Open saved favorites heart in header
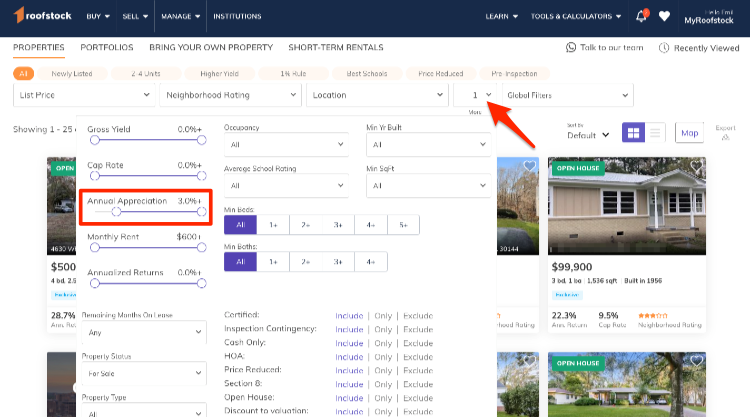 click(x=664, y=16)
